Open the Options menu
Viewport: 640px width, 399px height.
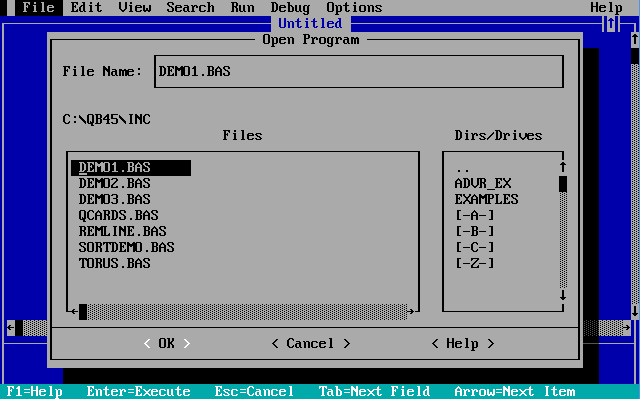[354, 7]
